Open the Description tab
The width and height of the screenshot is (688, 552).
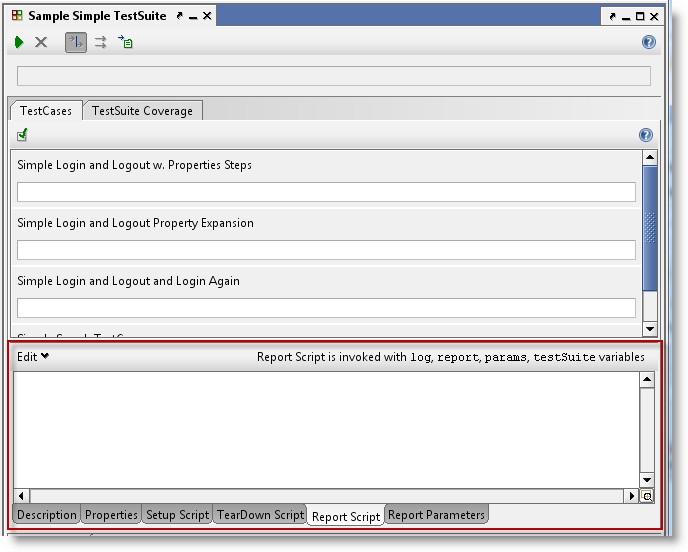pyautogui.click(x=47, y=514)
